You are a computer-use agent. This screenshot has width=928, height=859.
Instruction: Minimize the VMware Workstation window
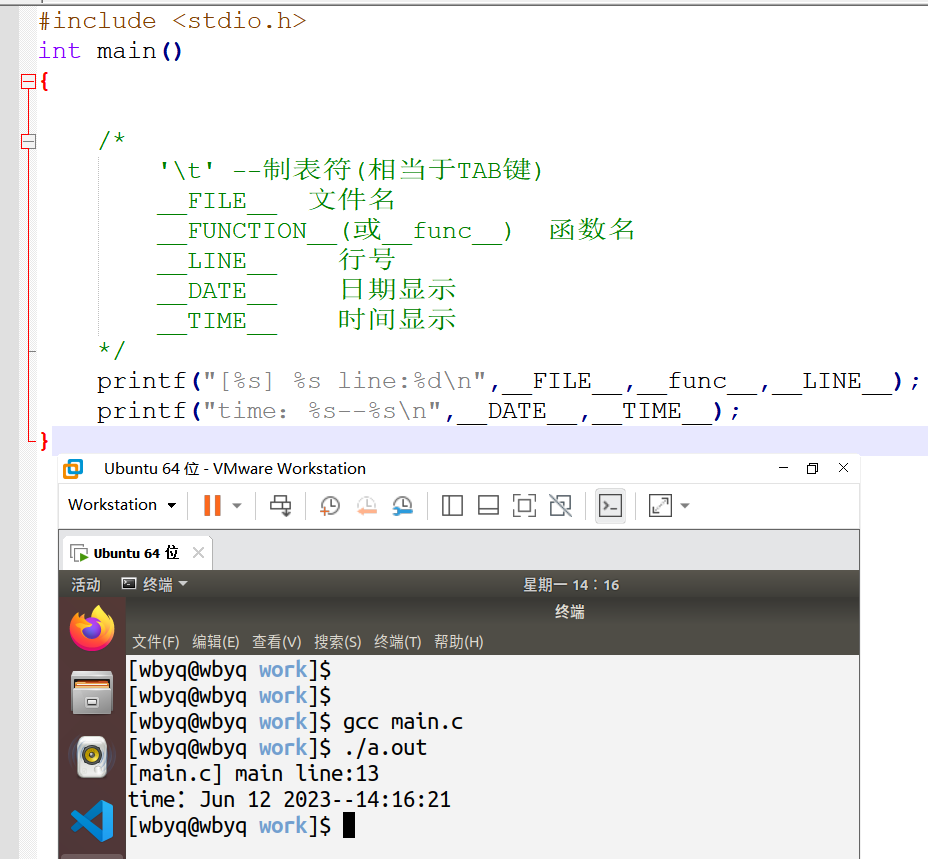click(x=783, y=468)
